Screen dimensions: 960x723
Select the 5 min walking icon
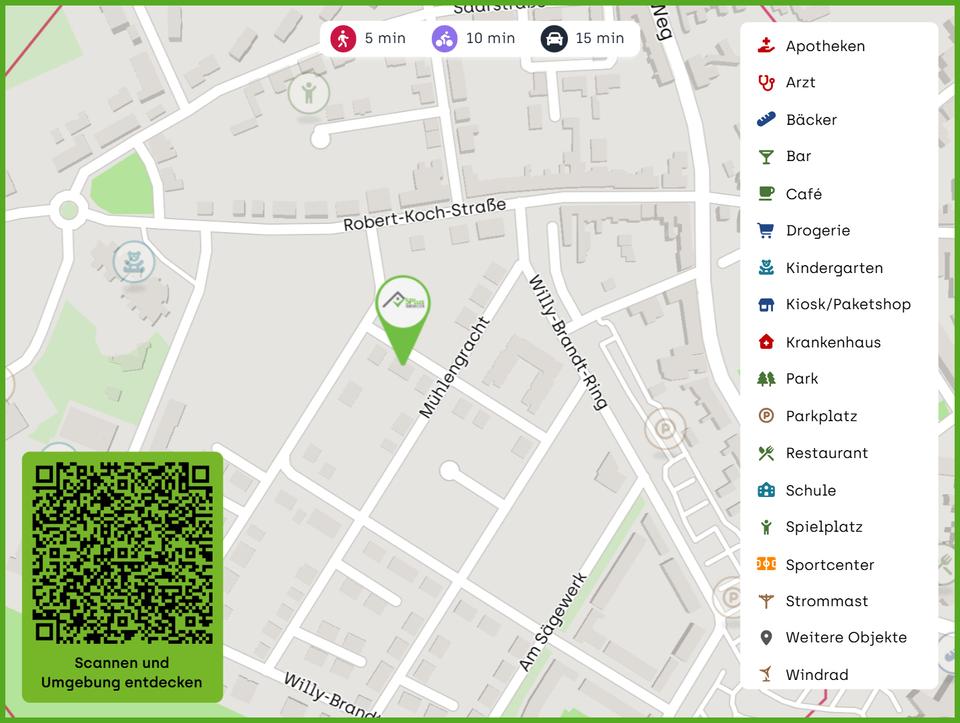[x=344, y=38]
